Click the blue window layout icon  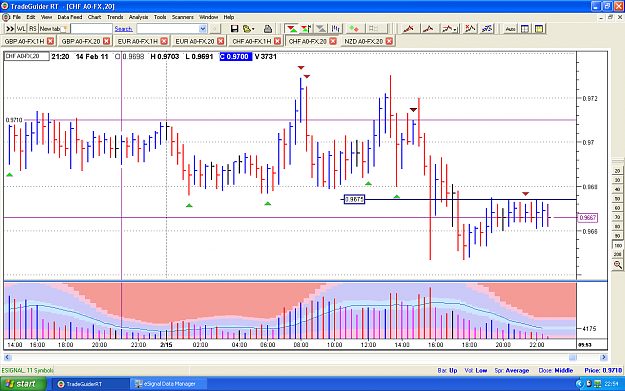tap(525, 29)
